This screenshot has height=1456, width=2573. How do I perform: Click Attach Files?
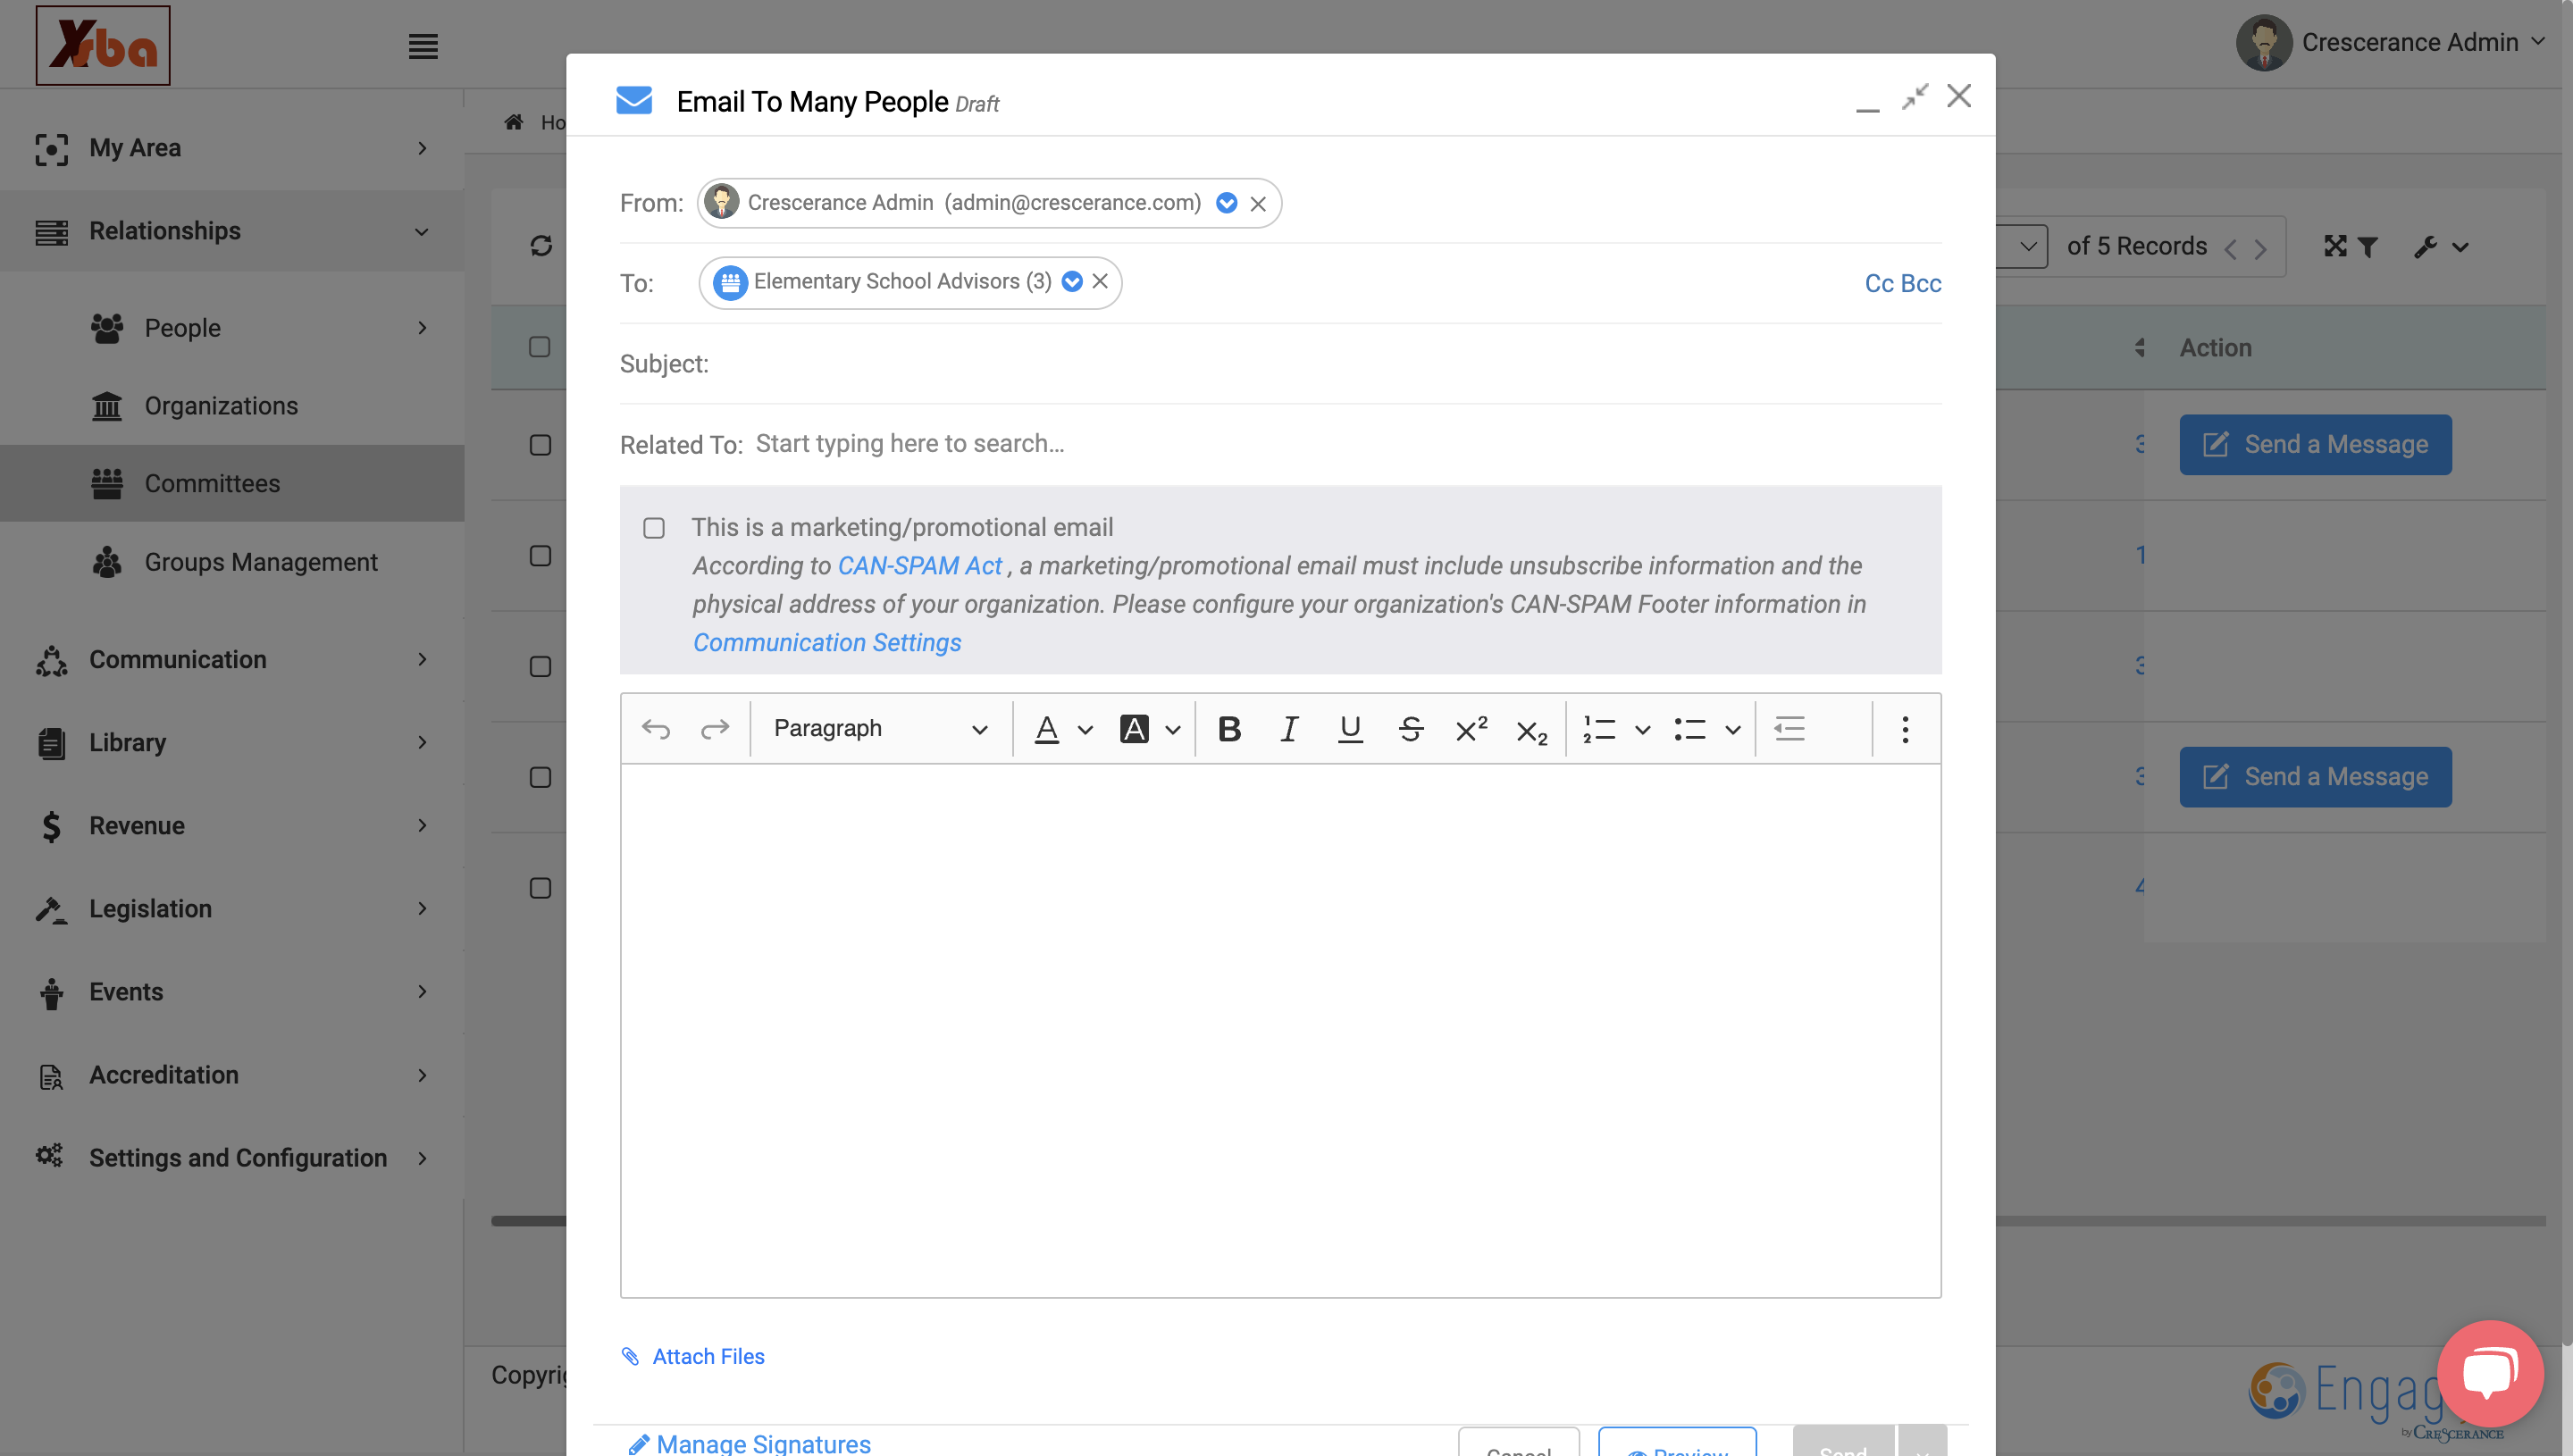(x=693, y=1356)
